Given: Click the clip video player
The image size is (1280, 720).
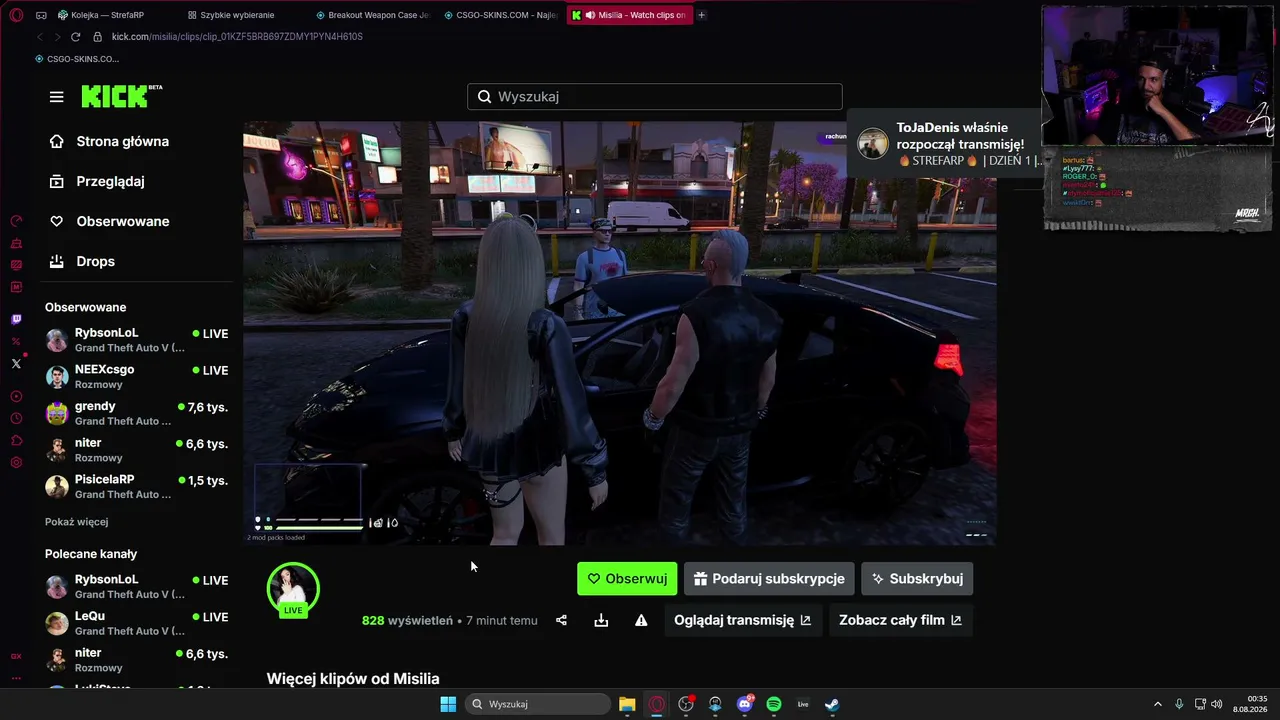Looking at the screenshot, I should [x=620, y=334].
